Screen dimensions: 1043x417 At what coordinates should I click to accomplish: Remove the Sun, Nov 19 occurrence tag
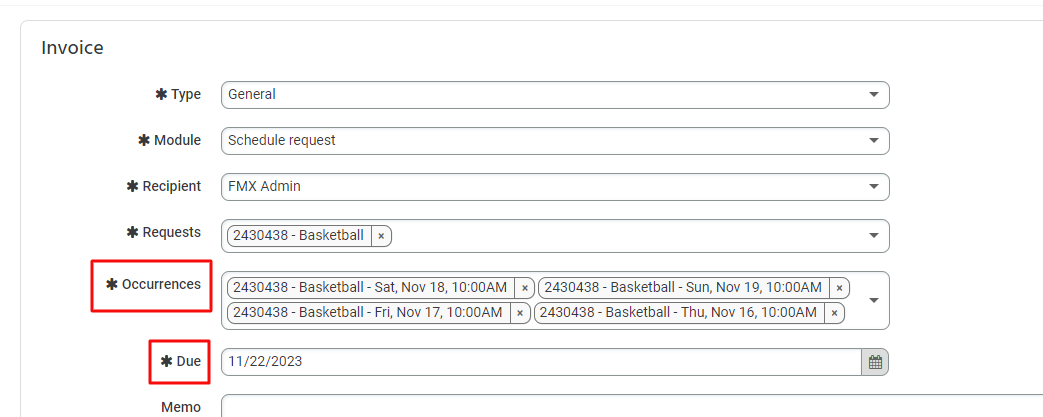coord(839,288)
